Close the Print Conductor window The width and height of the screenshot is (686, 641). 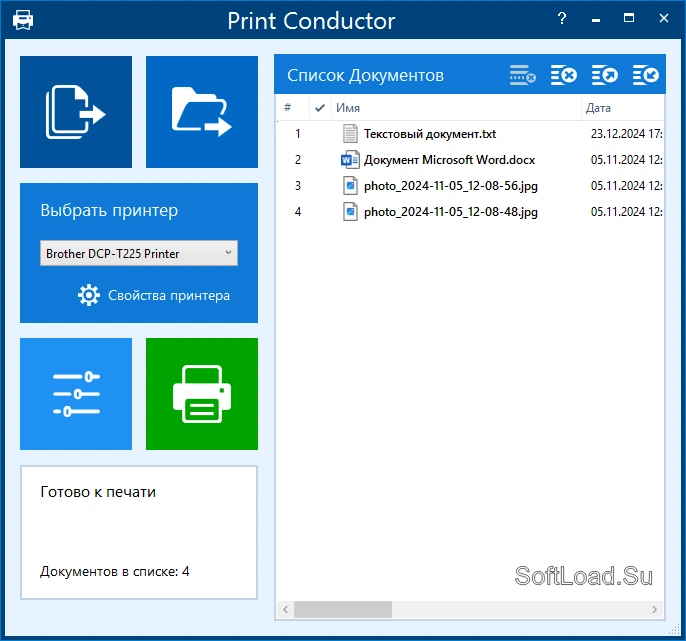point(664,18)
